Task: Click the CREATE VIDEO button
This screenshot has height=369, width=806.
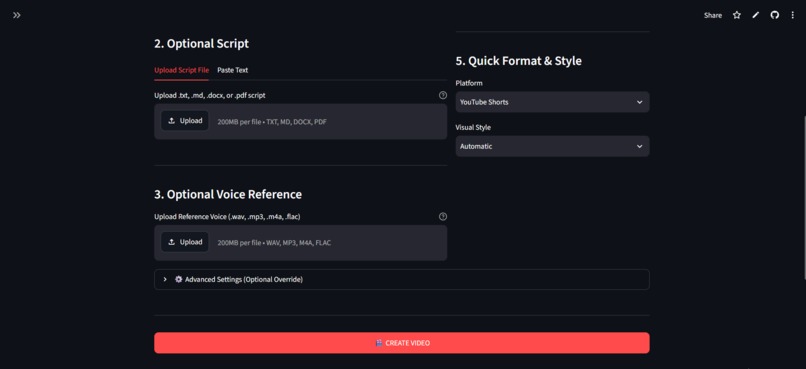Action: click(401, 343)
